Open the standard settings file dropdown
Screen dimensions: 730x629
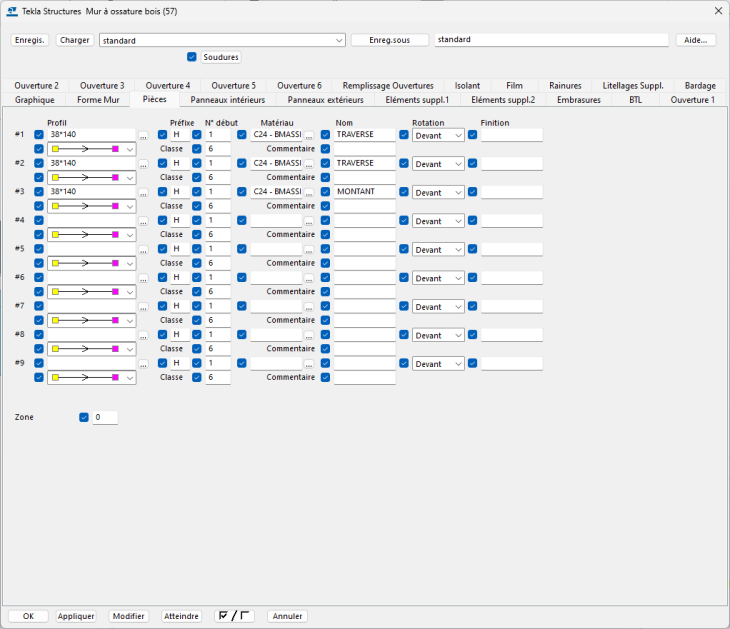tap(339, 41)
